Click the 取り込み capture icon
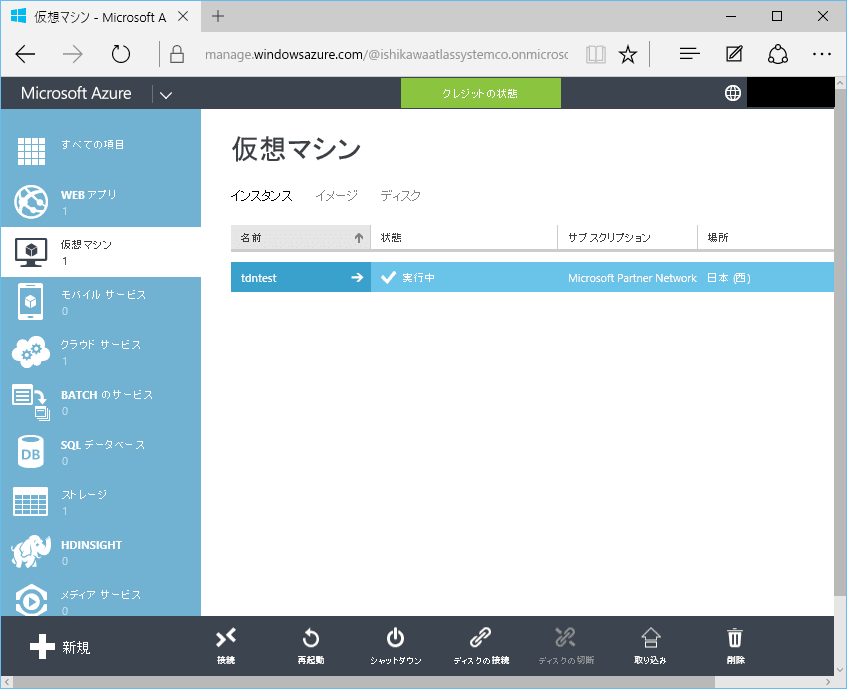This screenshot has width=847, height=689. tap(650, 638)
